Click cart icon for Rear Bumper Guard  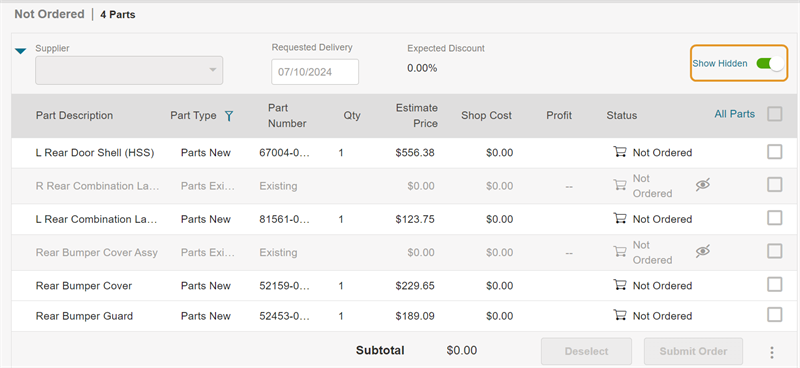[620, 315]
